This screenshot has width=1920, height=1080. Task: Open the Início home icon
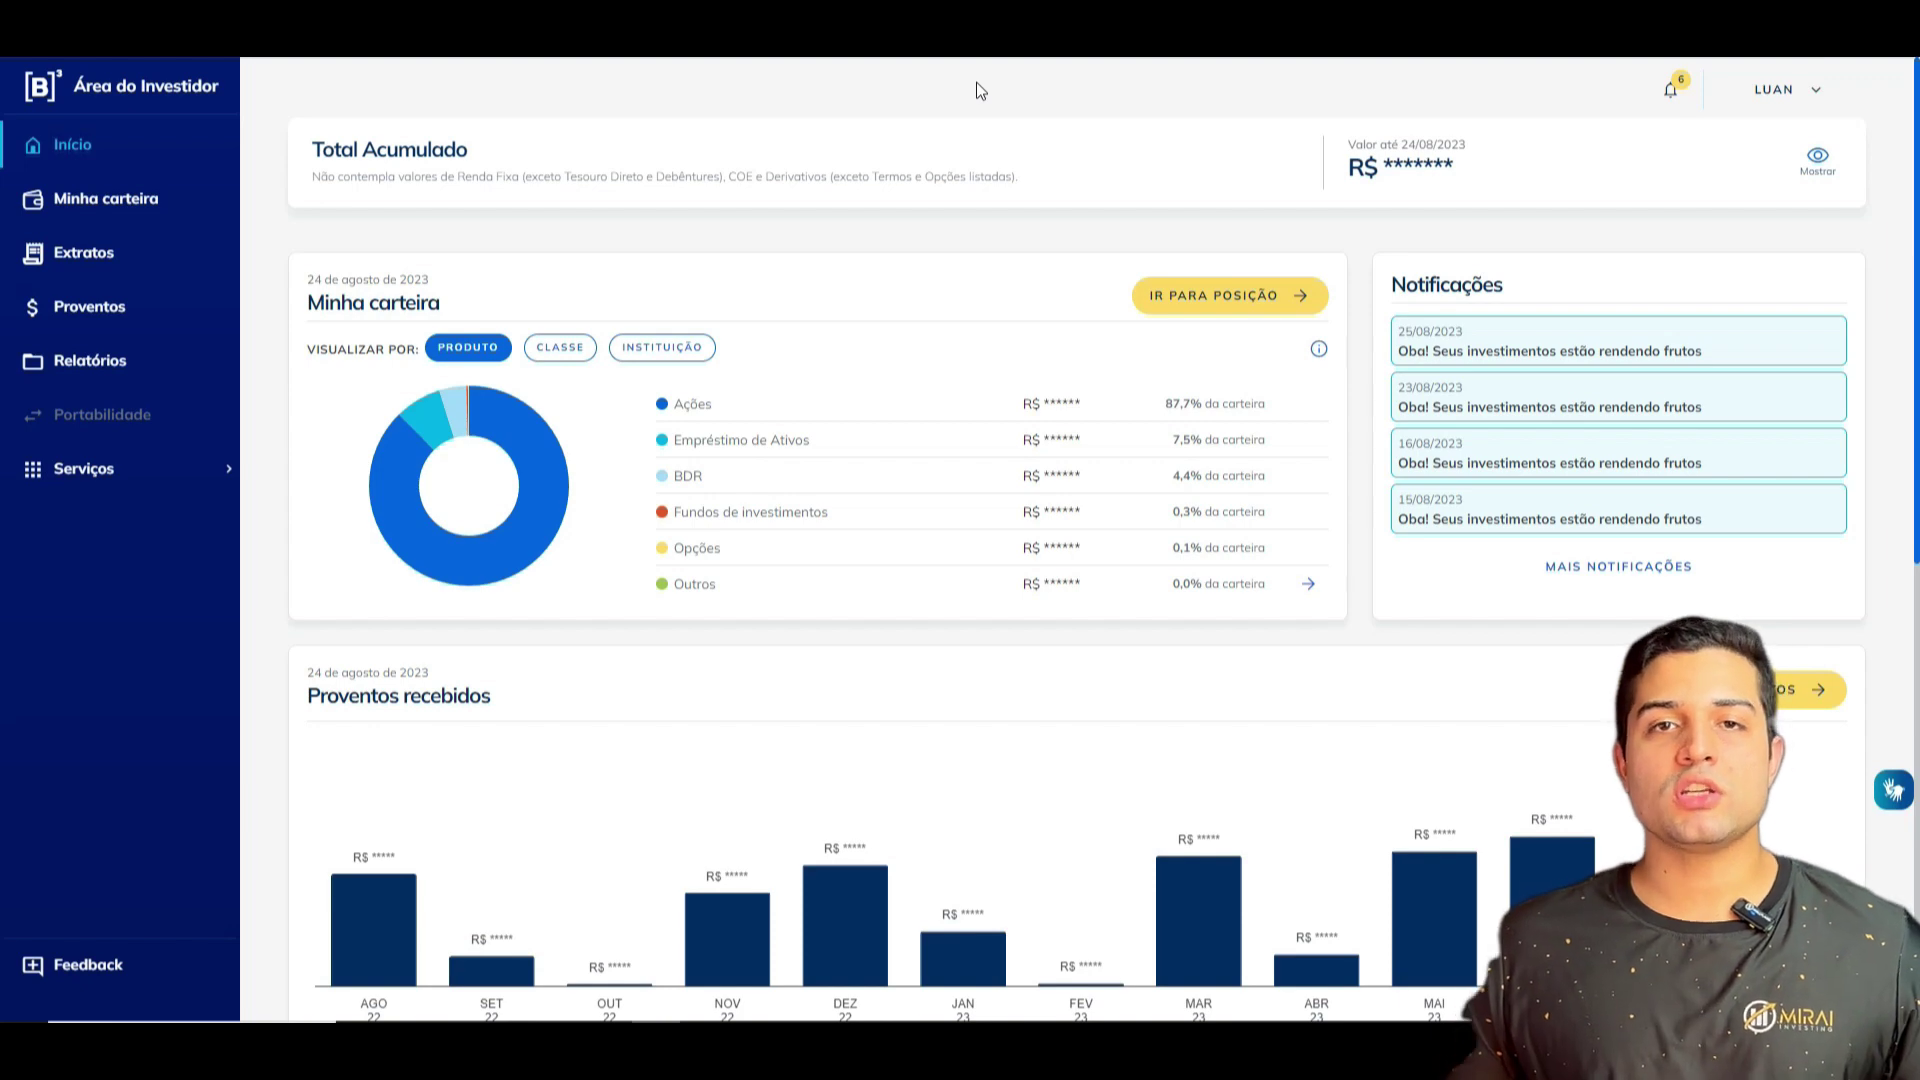click(33, 145)
